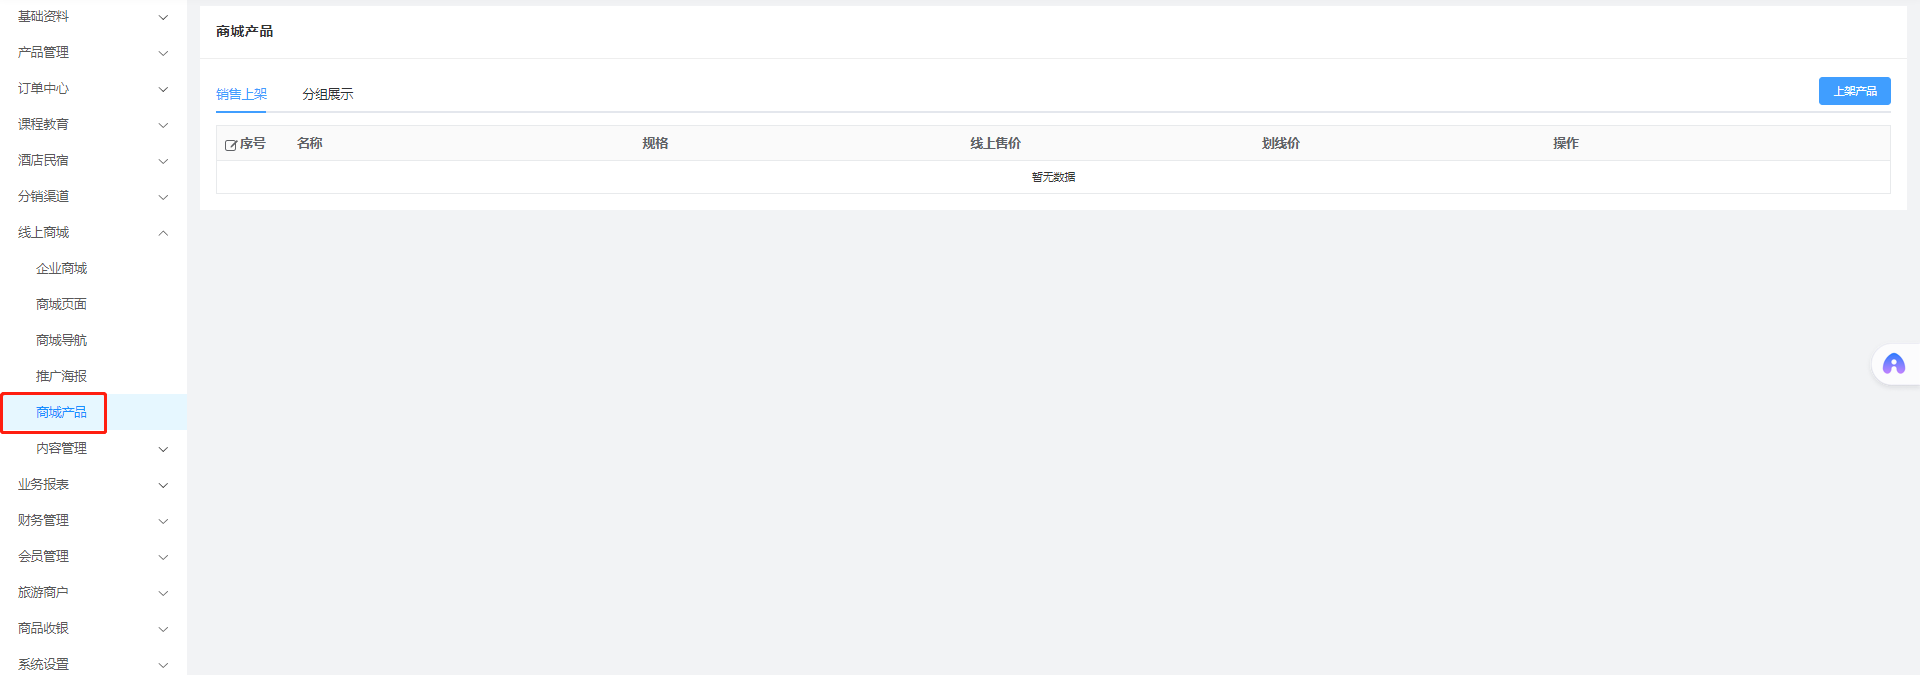Select the 销售上架 tab
1920x675 pixels.
(241, 94)
